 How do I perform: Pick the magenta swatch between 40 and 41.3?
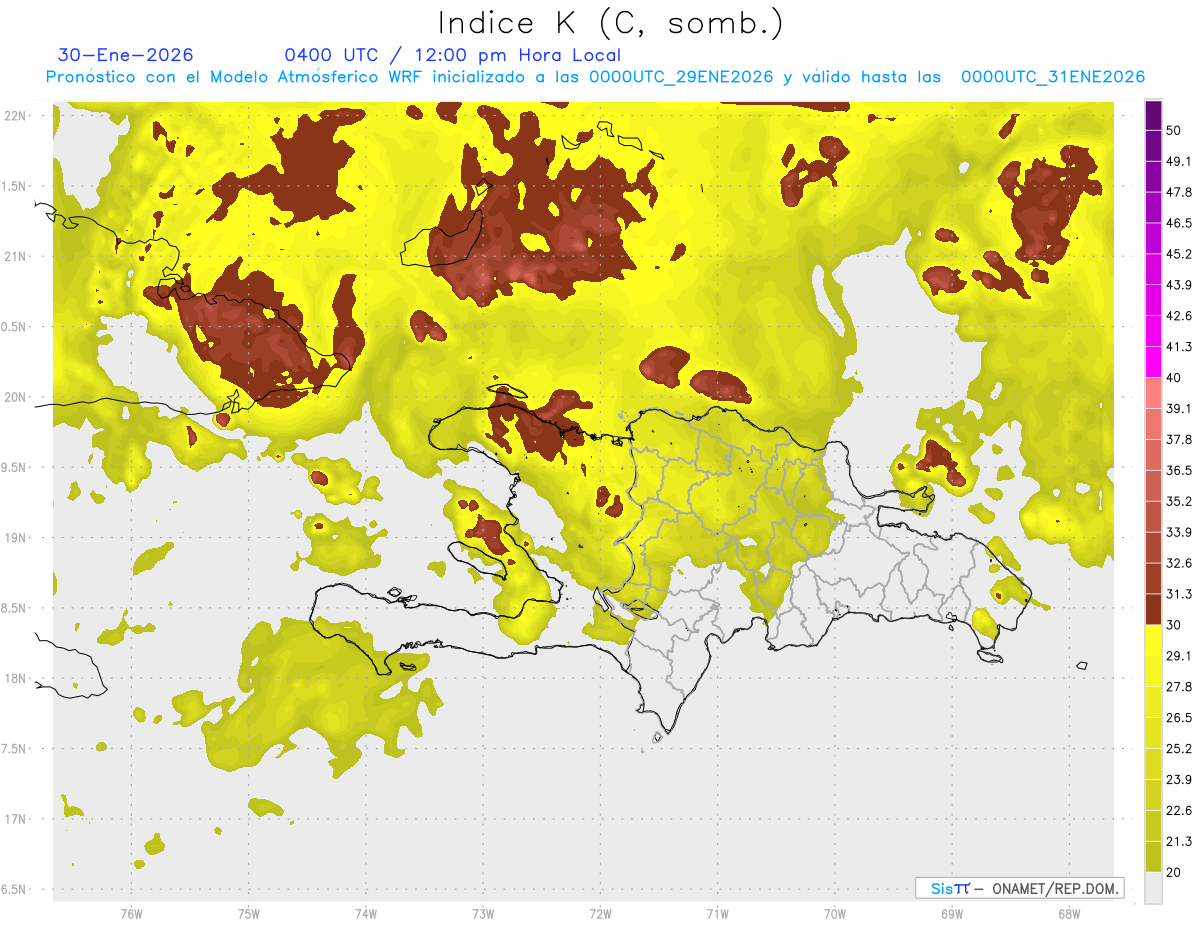tap(1153, 363)
